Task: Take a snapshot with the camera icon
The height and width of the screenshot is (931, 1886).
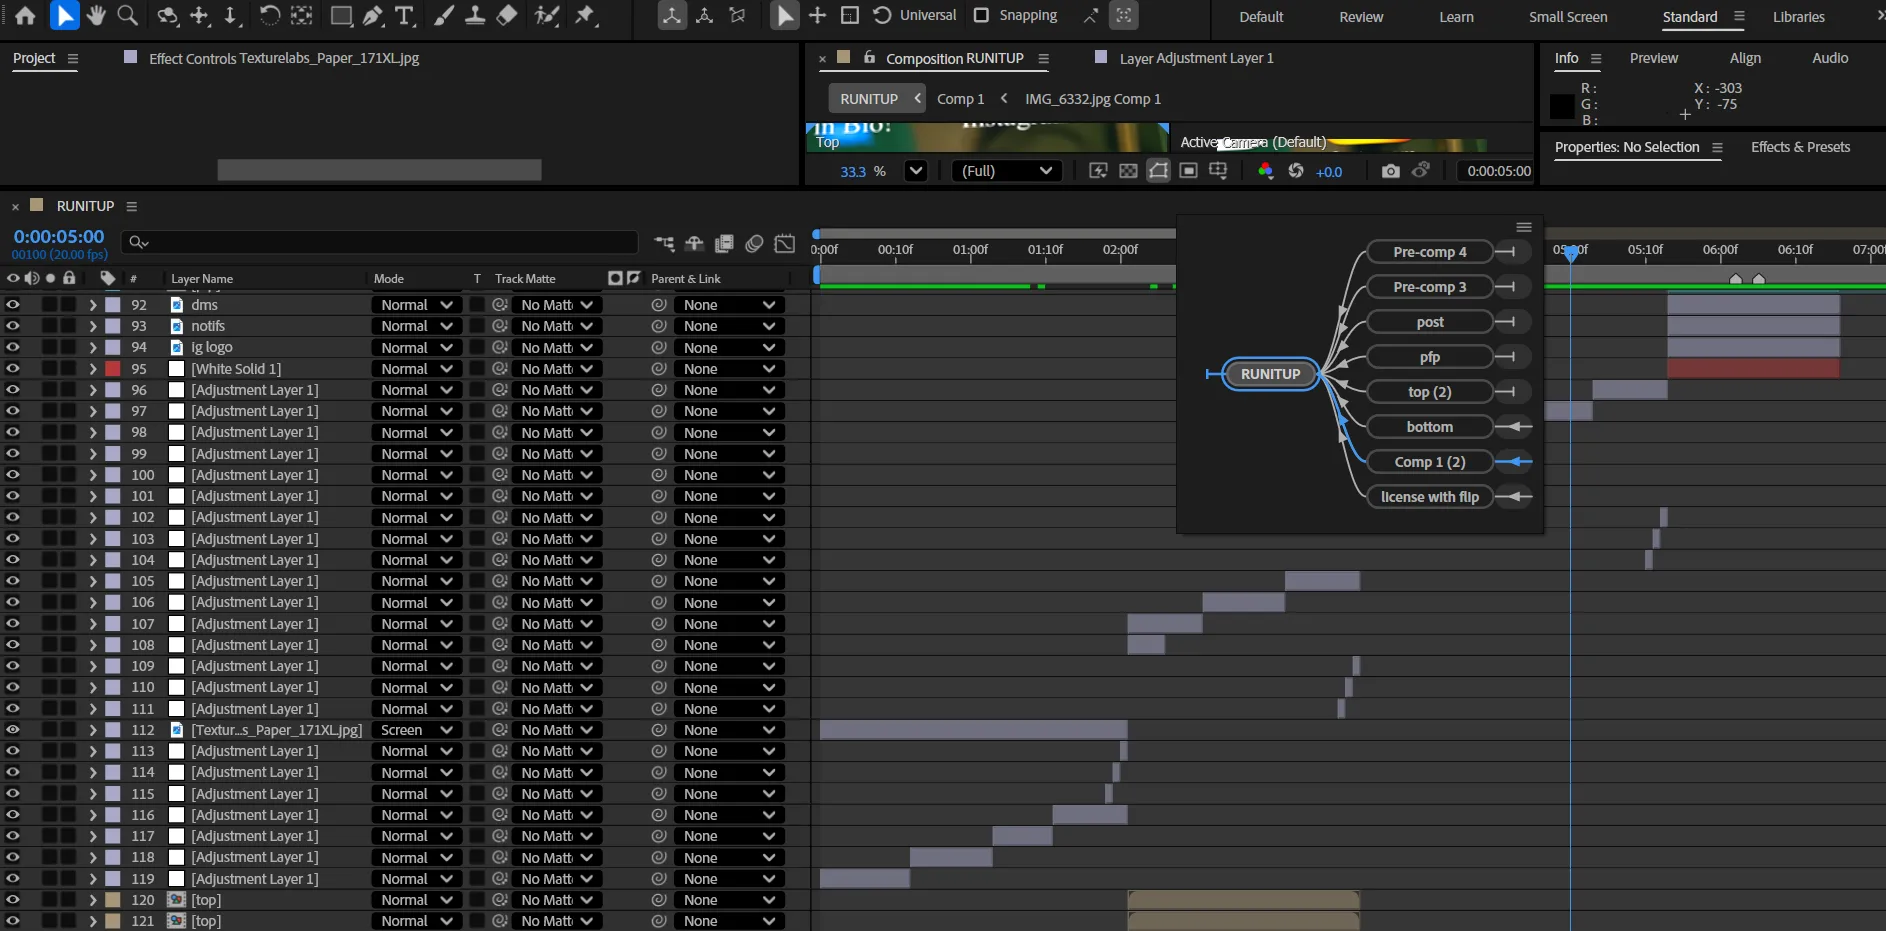Action: (x=1390, y=171)
